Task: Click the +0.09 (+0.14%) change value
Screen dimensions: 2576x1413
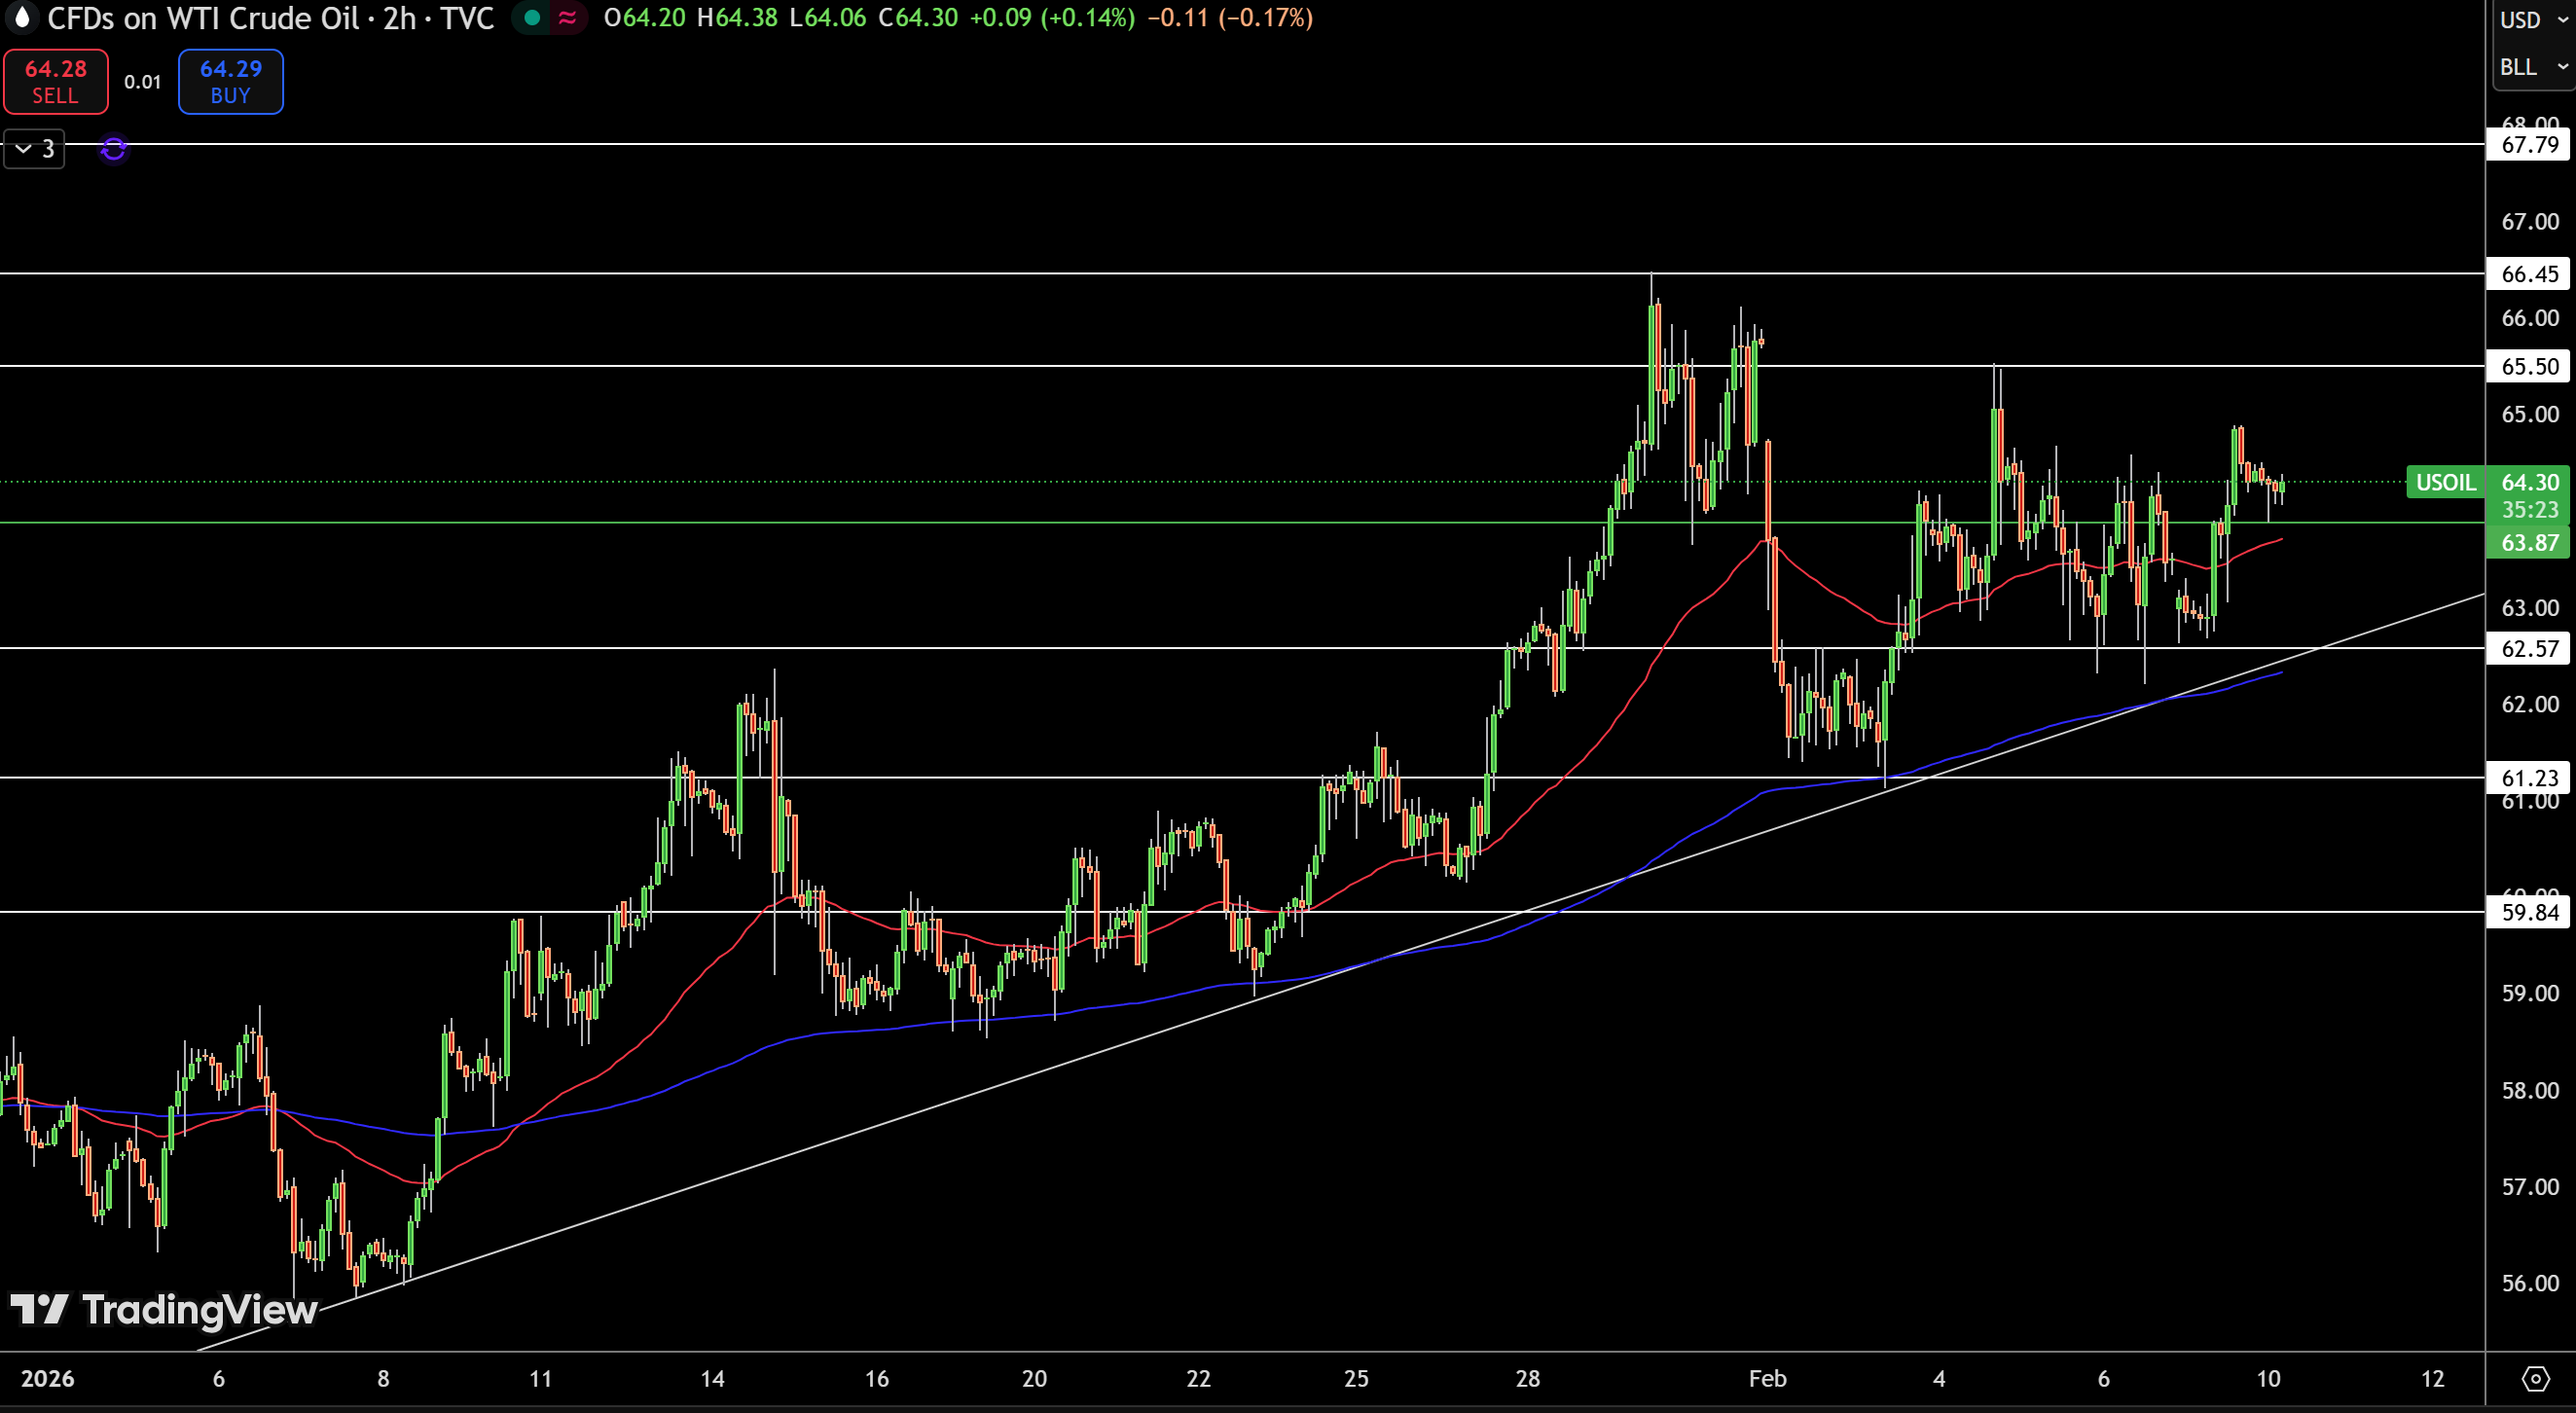Action: click(x=1052, y=18)
